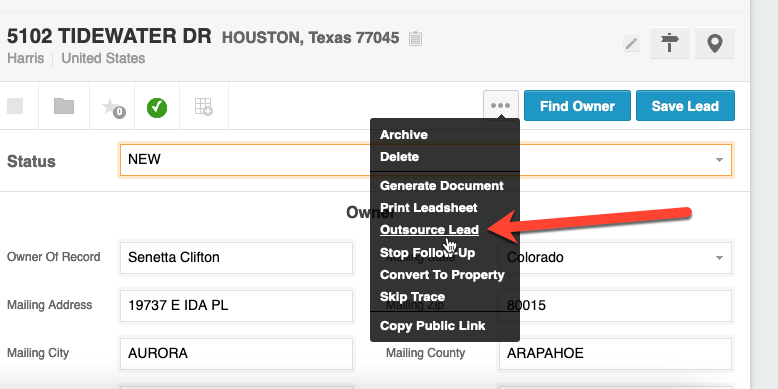778x389 pixels.
Task: Select Skip Trace menu entry
Action: pos(412,297)
